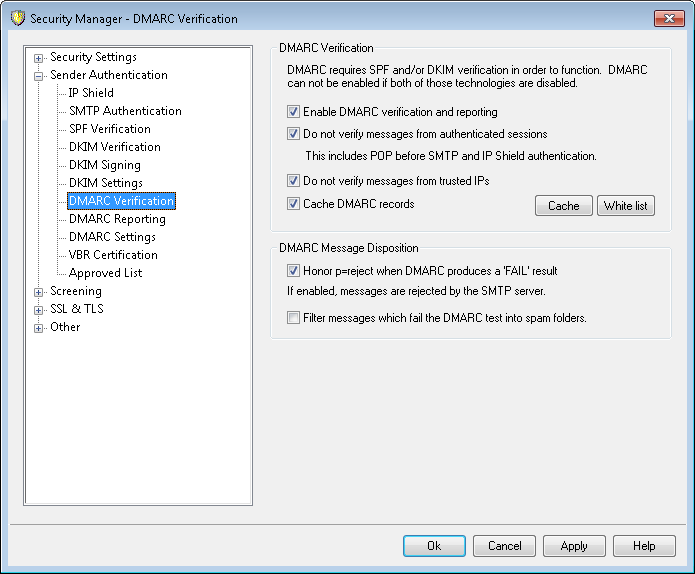Toggle 'Honor p=reject' on DMARC FAIL result
The image size is (695, 574).
294,271
